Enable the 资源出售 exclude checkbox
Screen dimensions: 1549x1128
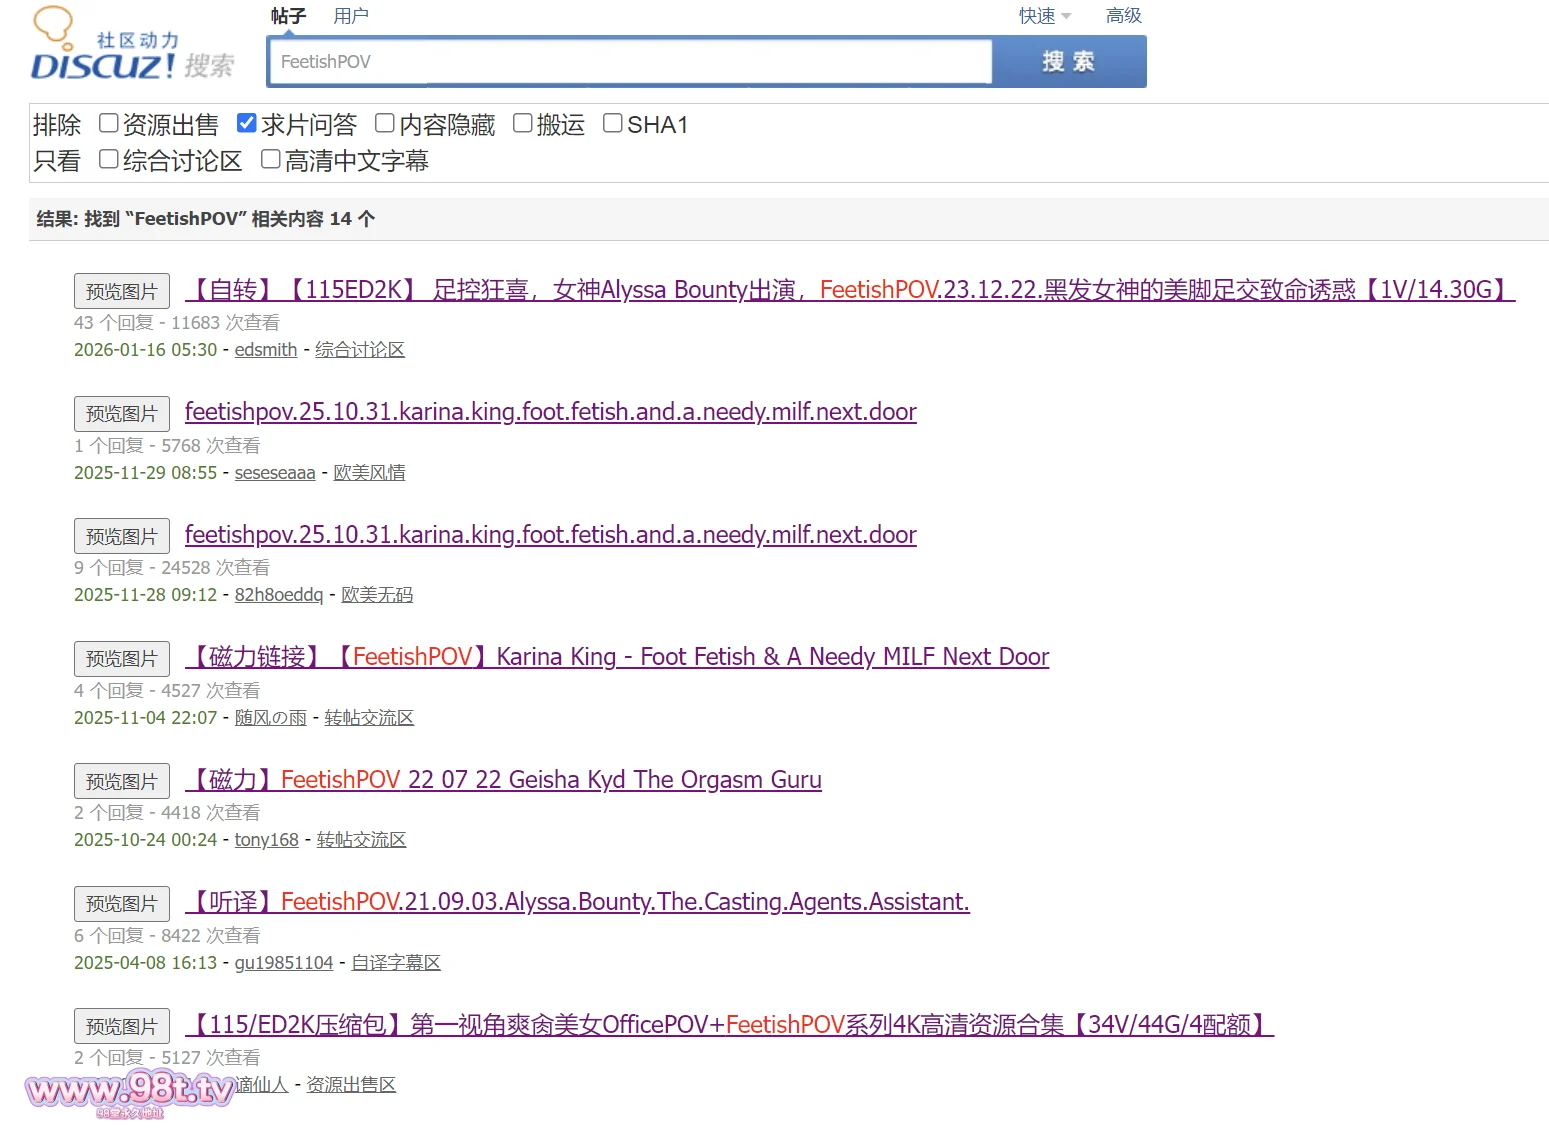tap(109, 123)
